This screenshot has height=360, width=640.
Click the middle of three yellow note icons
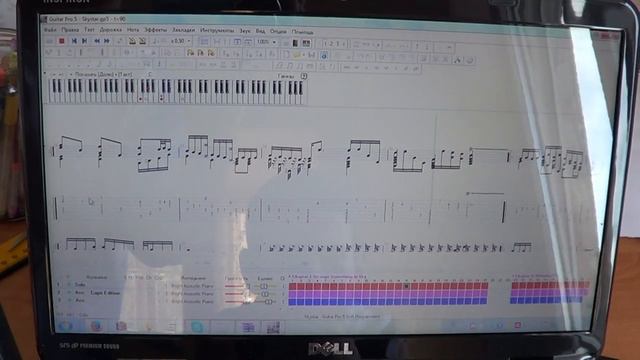(x=200, y=53)
